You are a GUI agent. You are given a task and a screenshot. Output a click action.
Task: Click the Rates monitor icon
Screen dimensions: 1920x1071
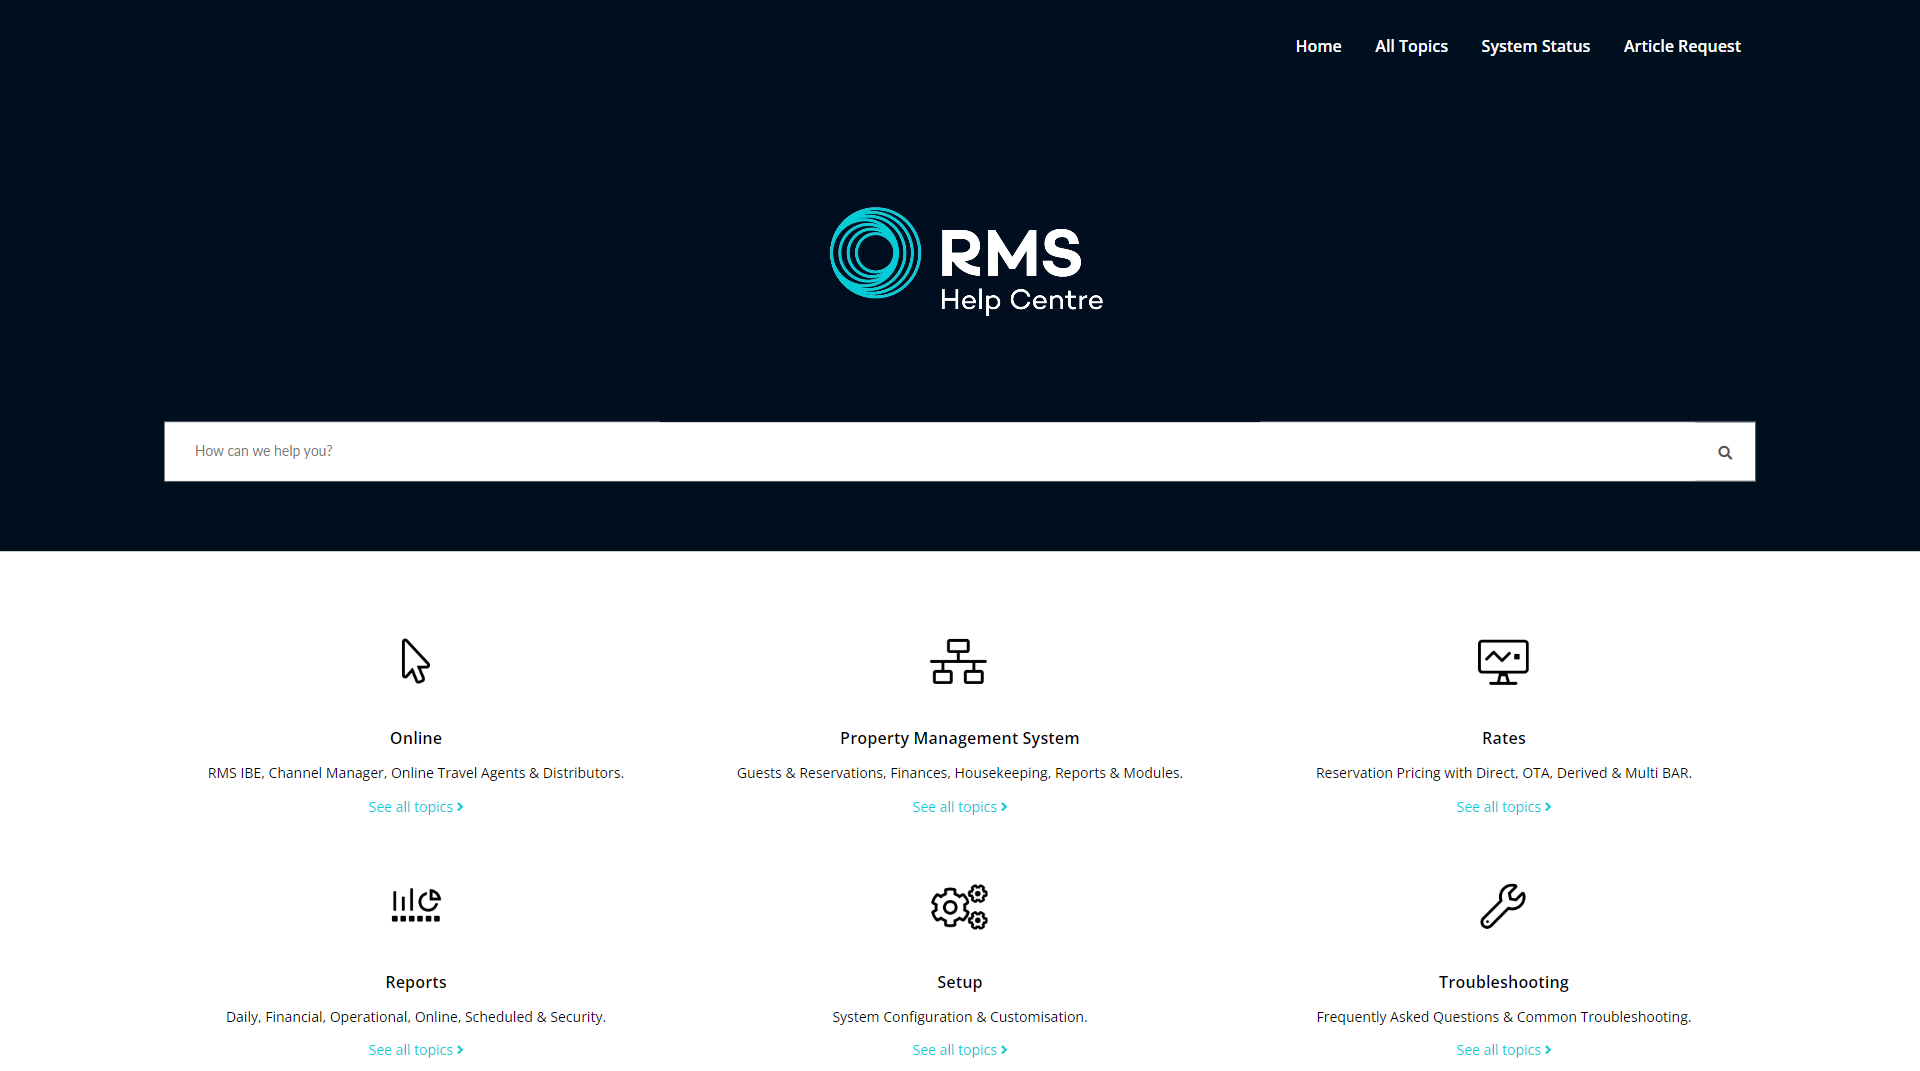1503,662
